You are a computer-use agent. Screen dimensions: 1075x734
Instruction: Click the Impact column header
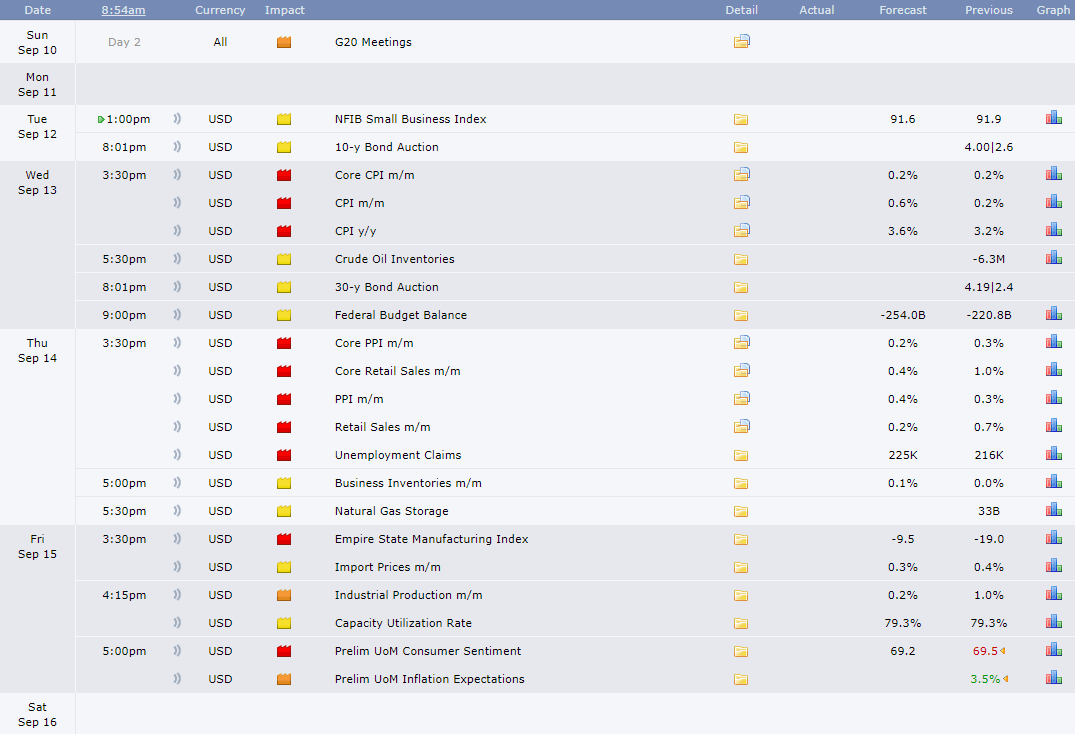point(285,10)
